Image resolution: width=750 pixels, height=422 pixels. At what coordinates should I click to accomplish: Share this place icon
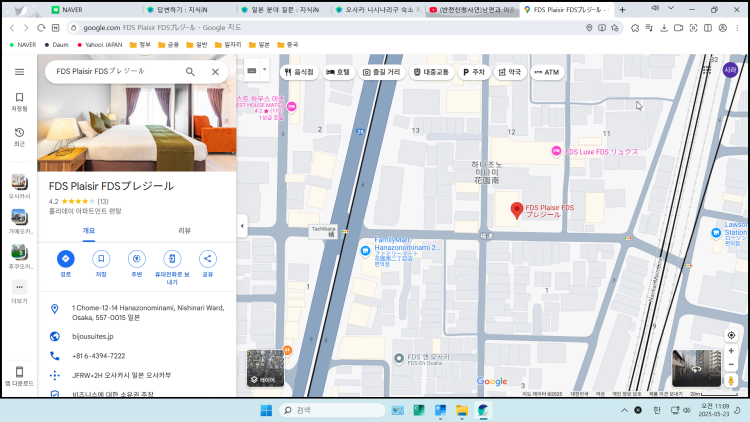tap(207, 259)
